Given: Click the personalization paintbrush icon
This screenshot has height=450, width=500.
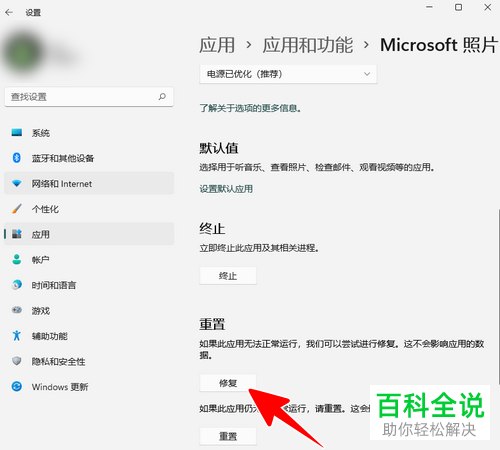Looking at the screenshot, I should coord(17,209).
